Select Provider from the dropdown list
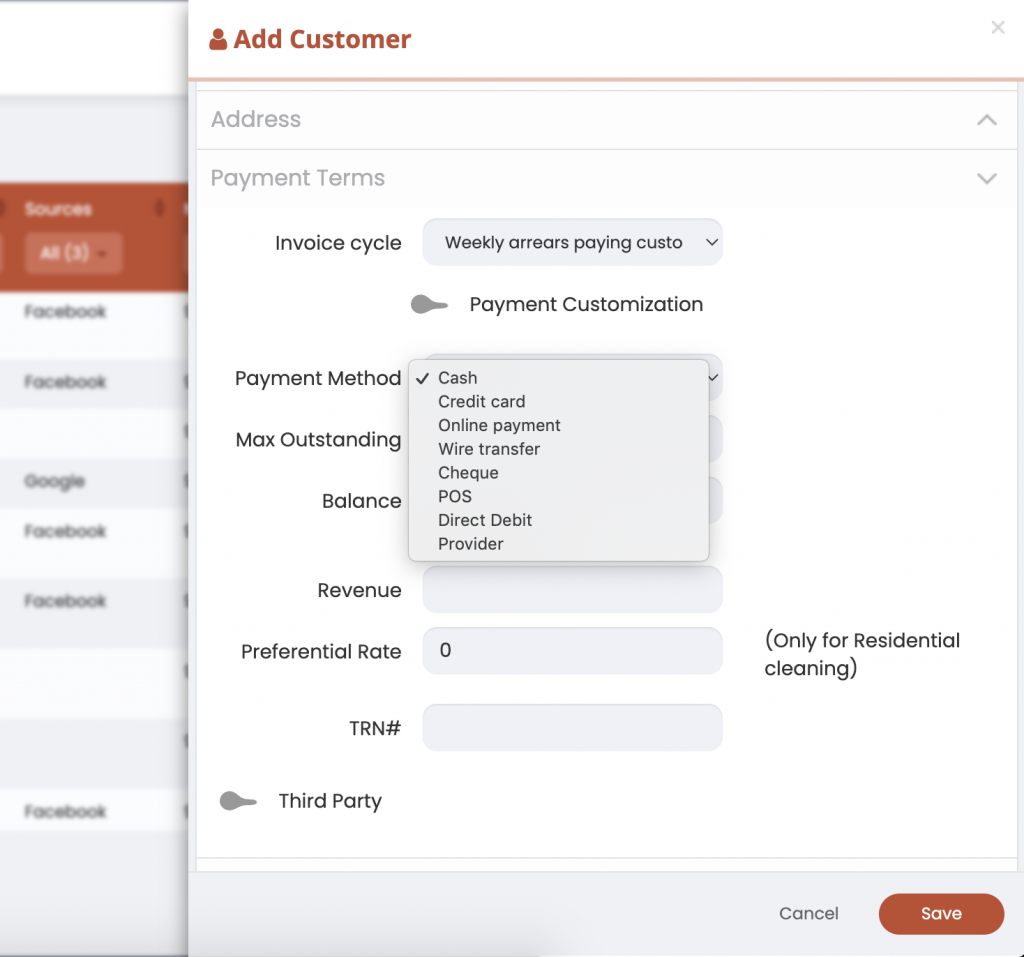 coord(470,544)
